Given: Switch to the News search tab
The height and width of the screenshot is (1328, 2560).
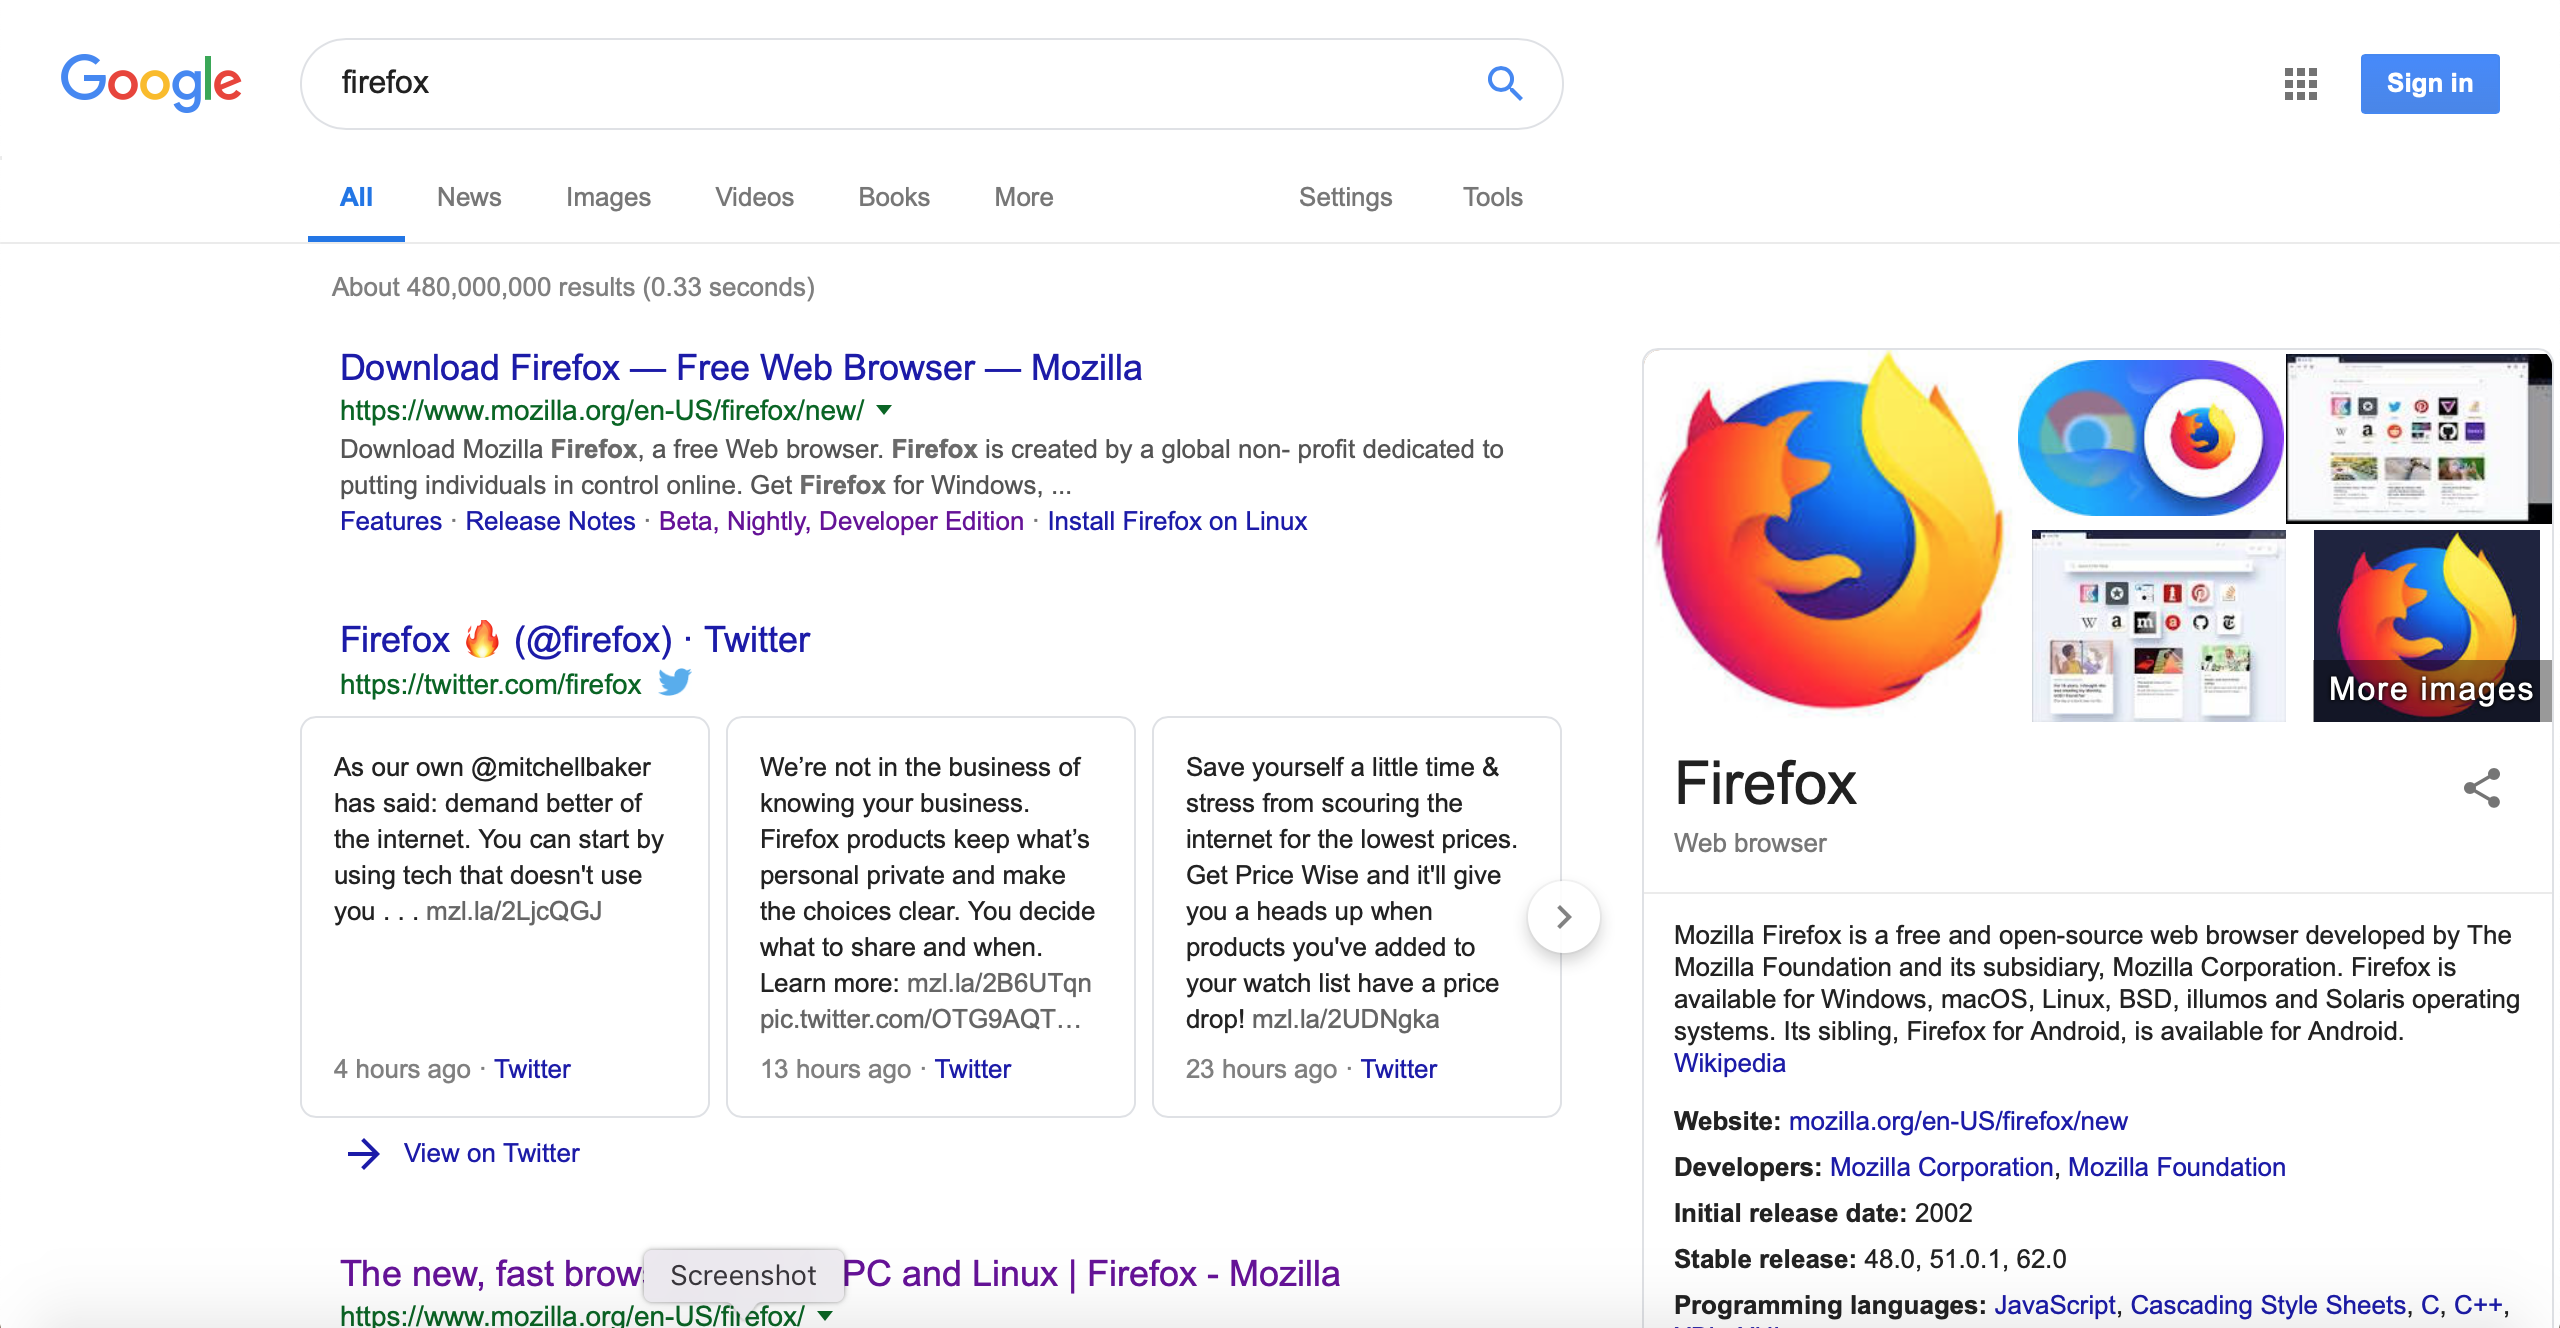Looking at the screenshot, I should click(x=468, y=197).
